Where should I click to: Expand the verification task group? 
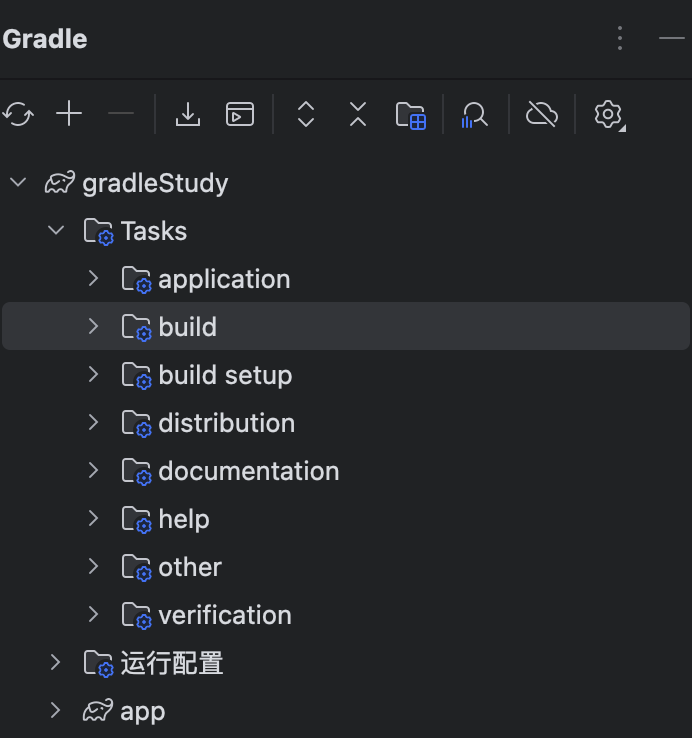tap(94, 614)
